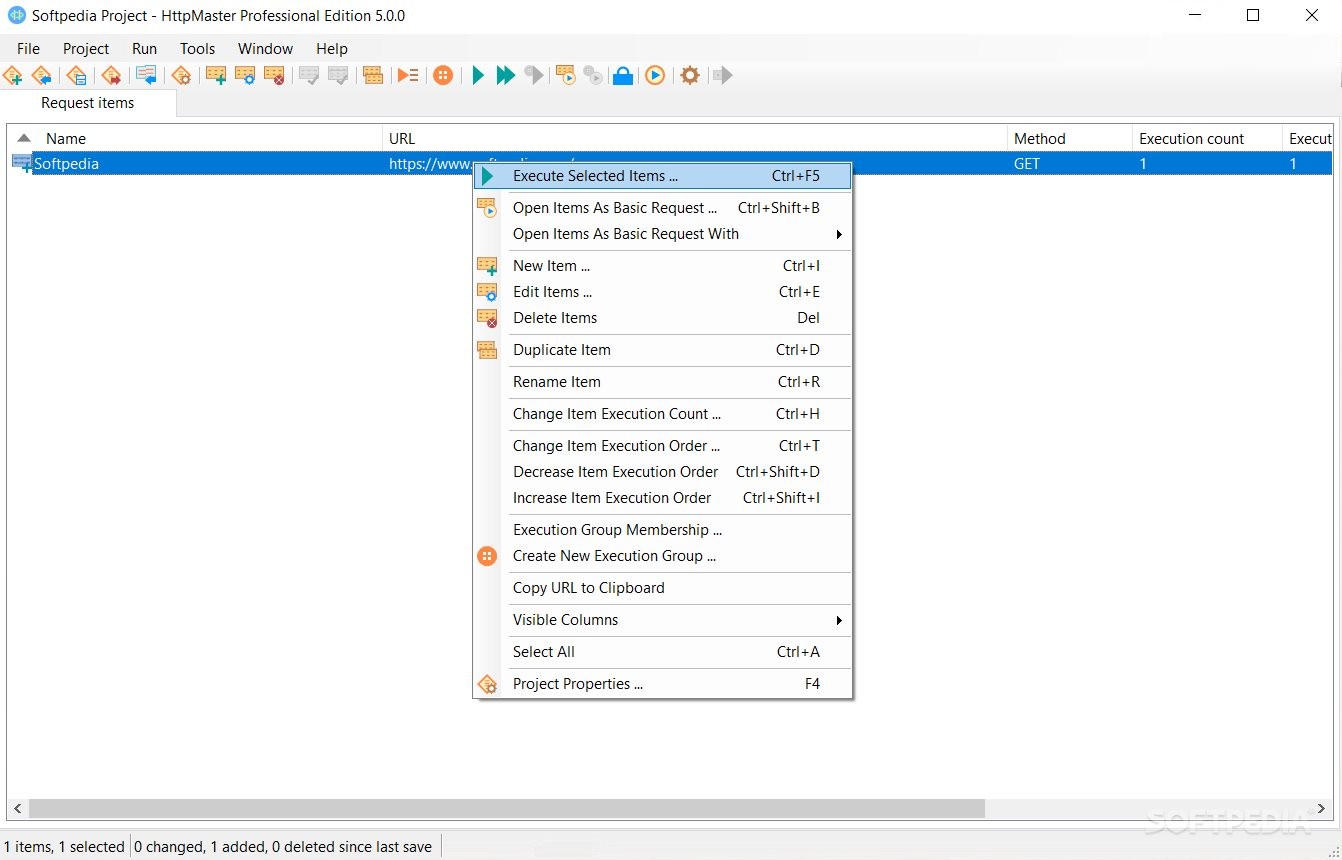
Task: Switch to the Request items tab
Action: (88, 103)
